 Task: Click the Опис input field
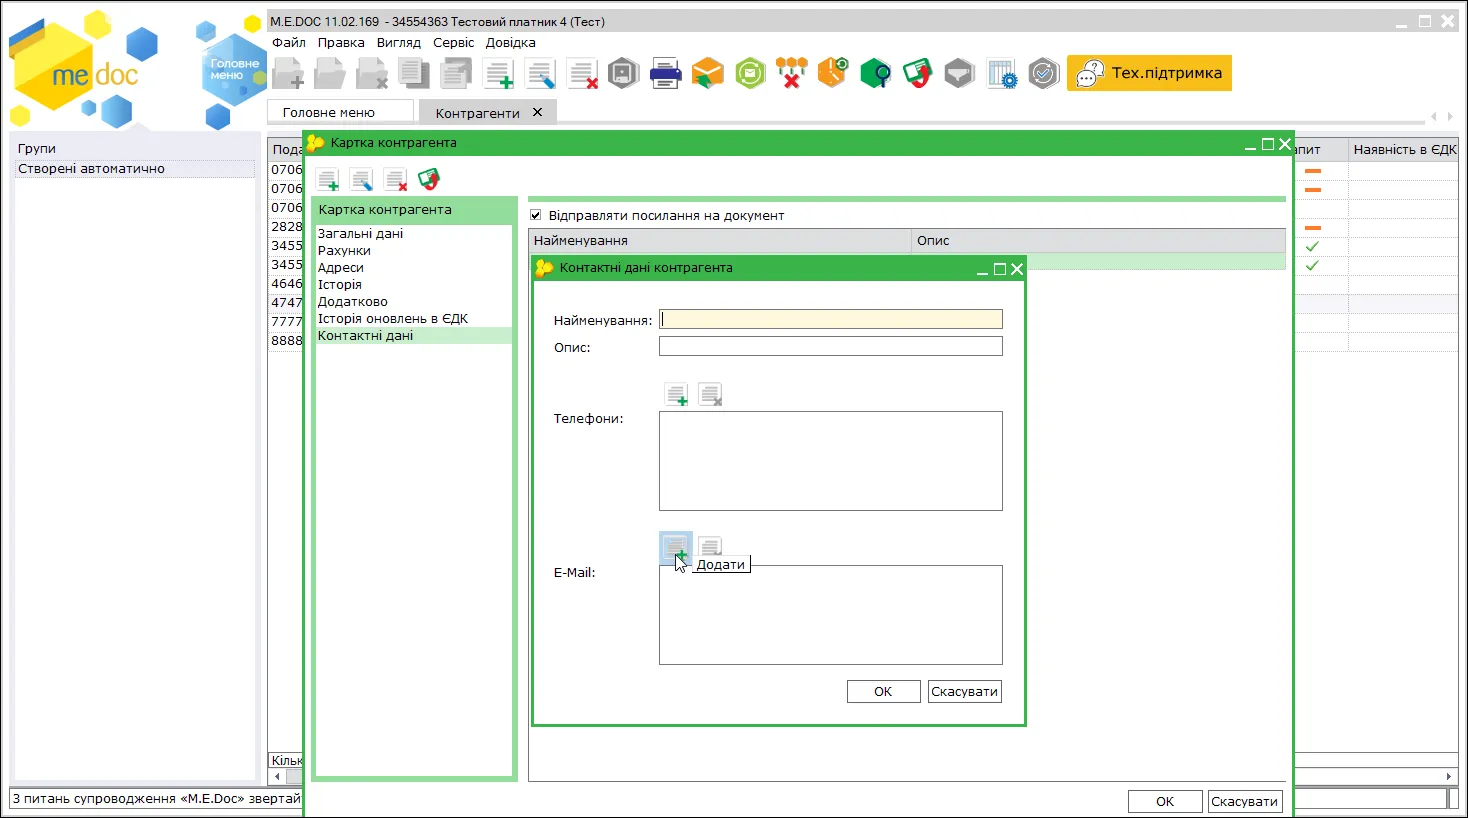(830, 346)
